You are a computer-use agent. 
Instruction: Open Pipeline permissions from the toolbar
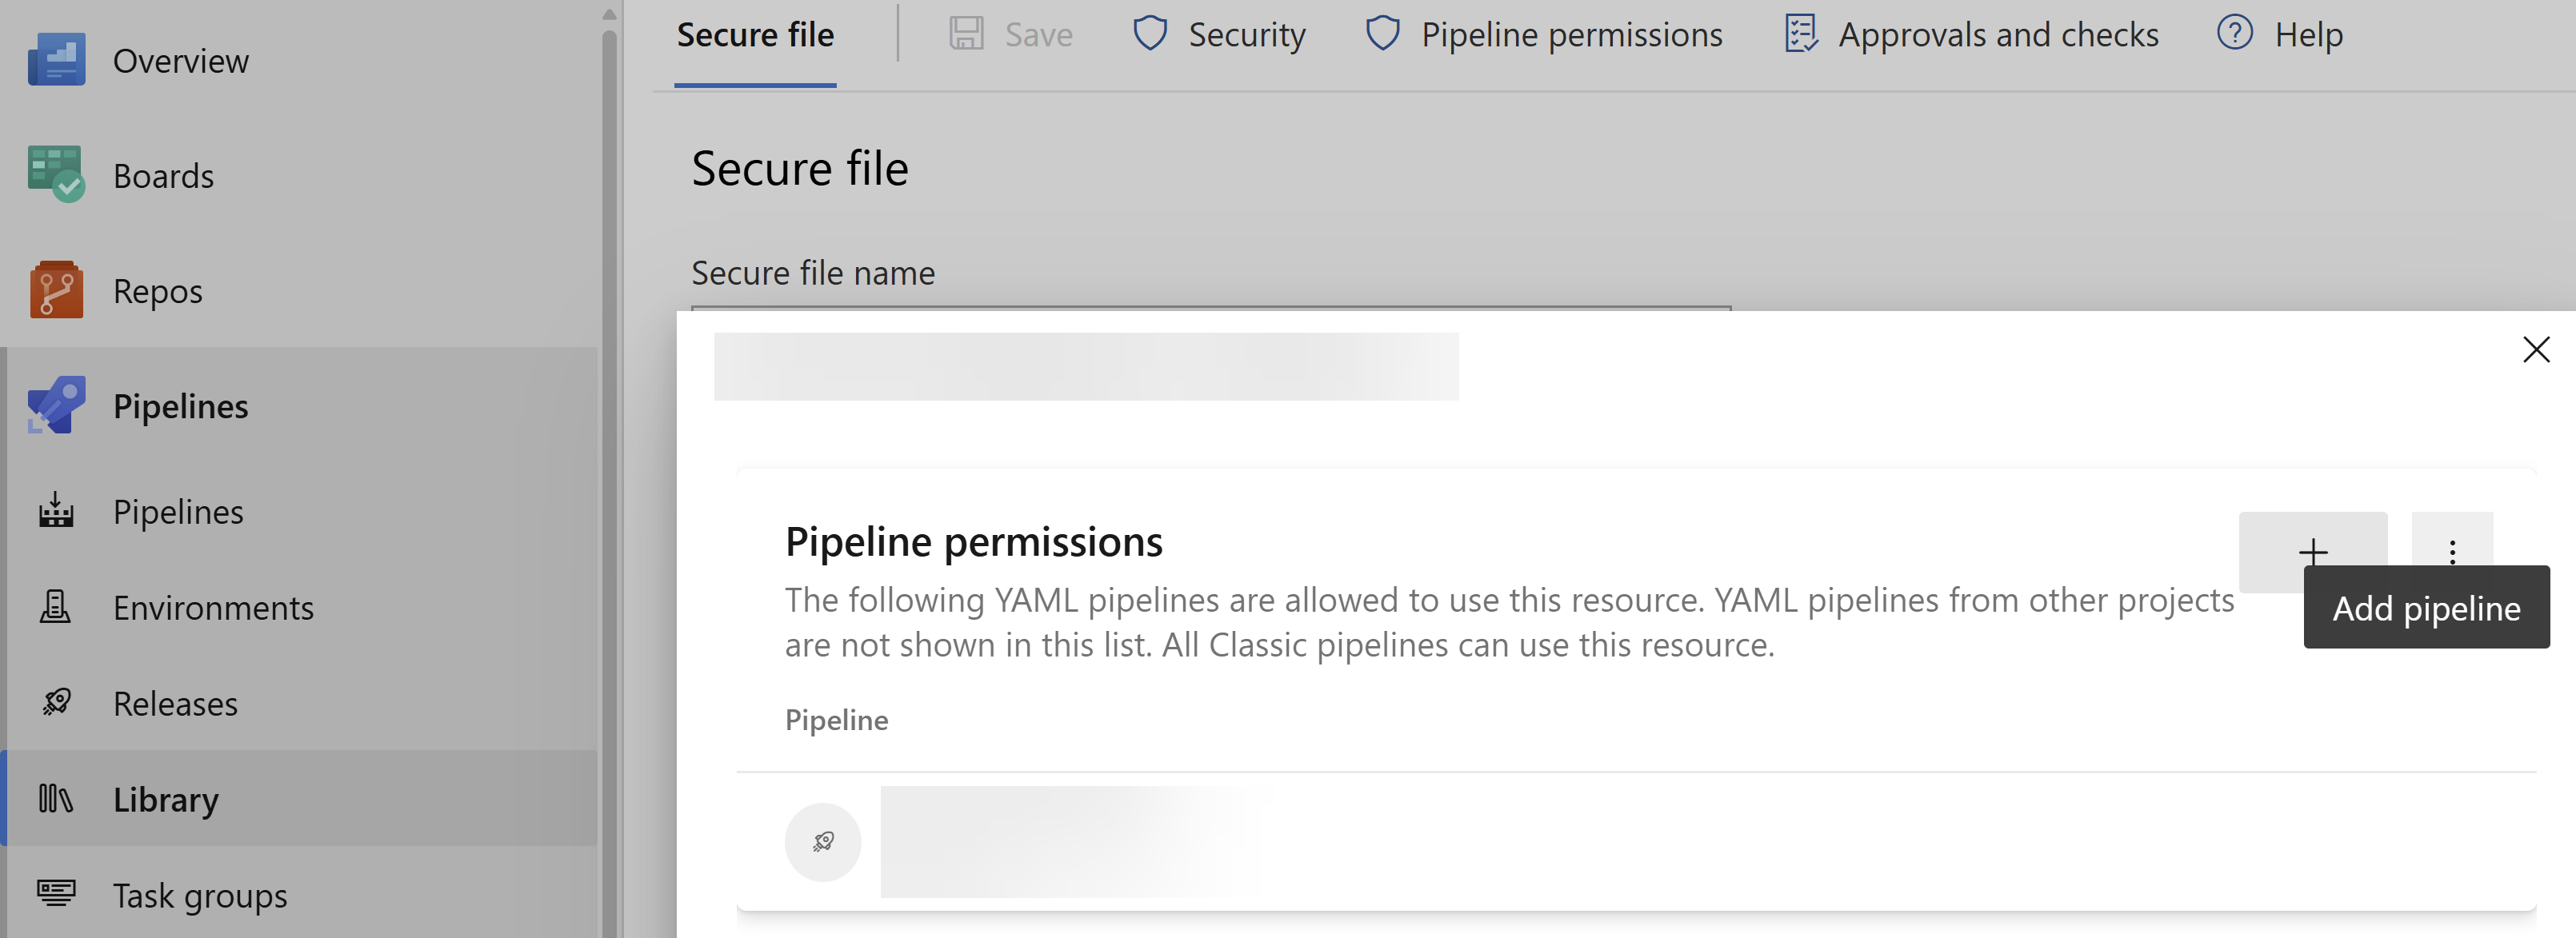pyautogui.click(x=1543, y=35)
